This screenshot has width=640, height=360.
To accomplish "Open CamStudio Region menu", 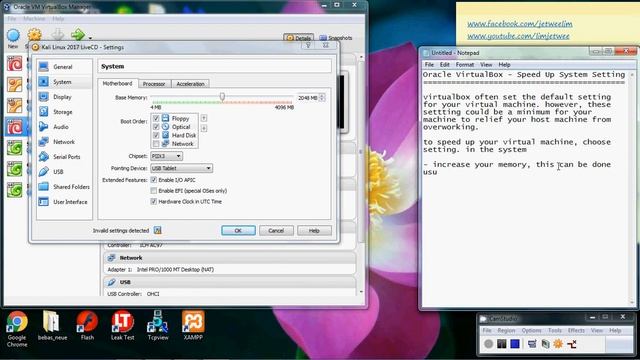I will tap(506, 331).
